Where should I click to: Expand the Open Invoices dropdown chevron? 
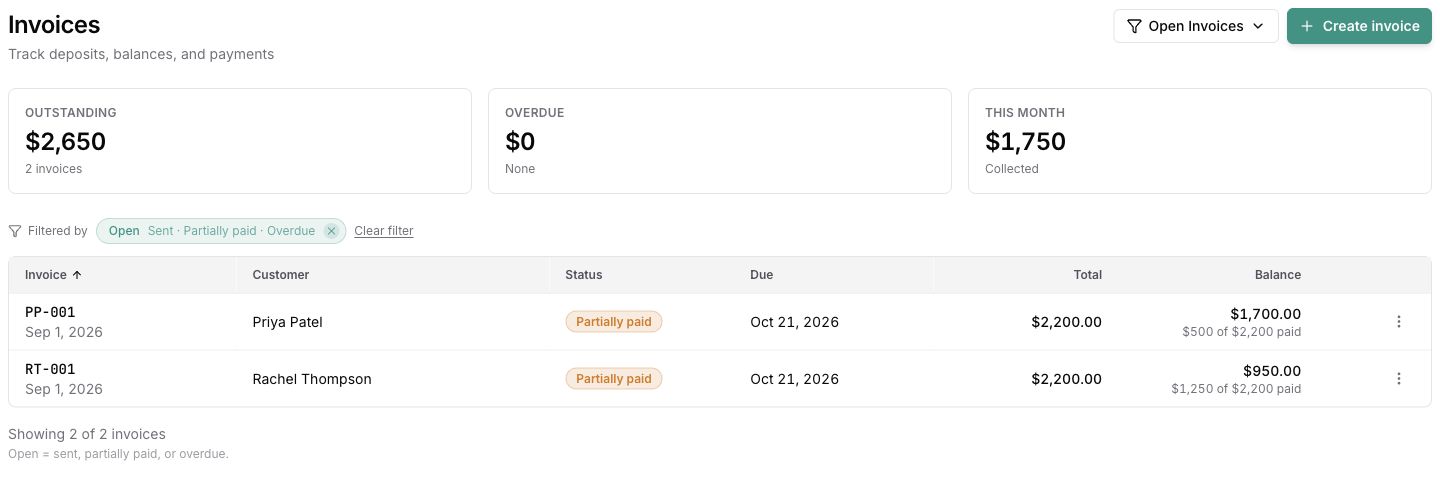tap(1258, 26)
